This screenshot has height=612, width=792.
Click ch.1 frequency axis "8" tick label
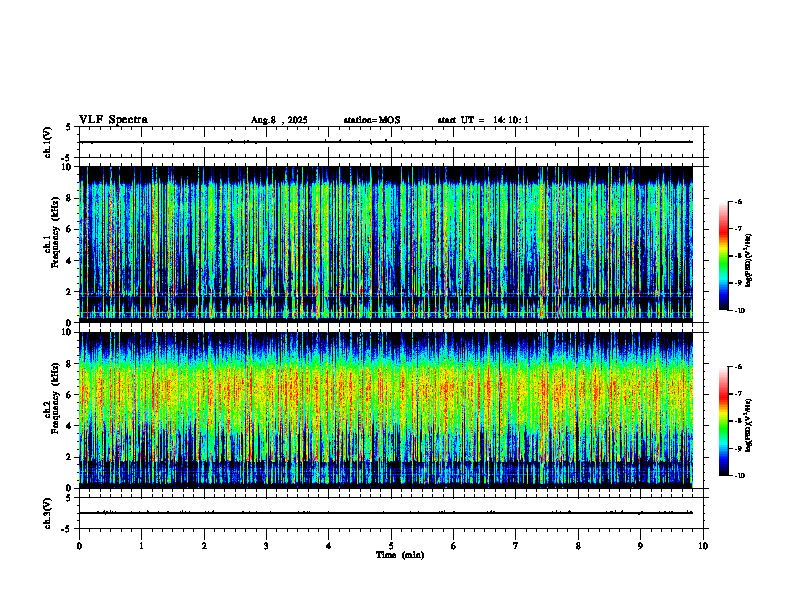70,198
